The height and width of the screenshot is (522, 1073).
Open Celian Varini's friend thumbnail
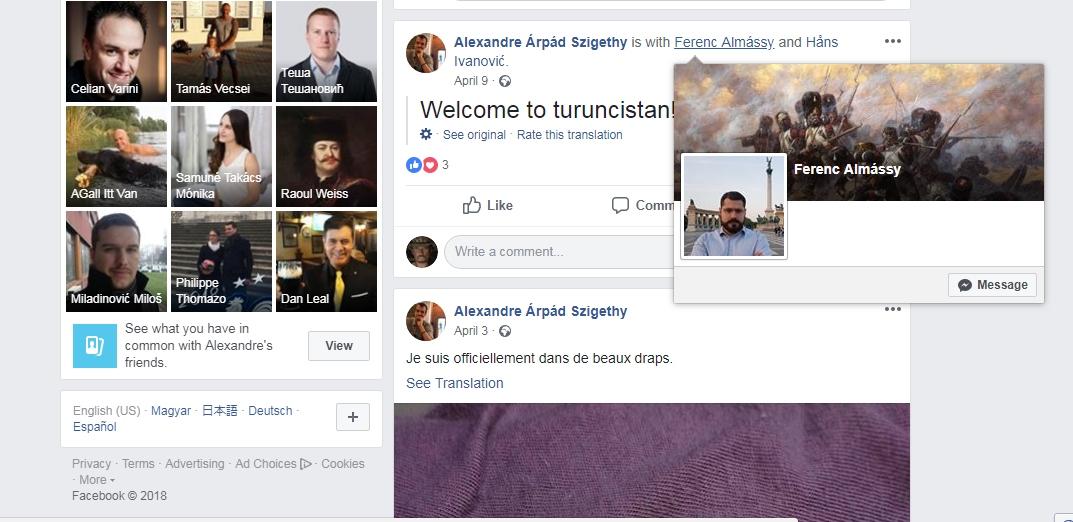(116, 51)
